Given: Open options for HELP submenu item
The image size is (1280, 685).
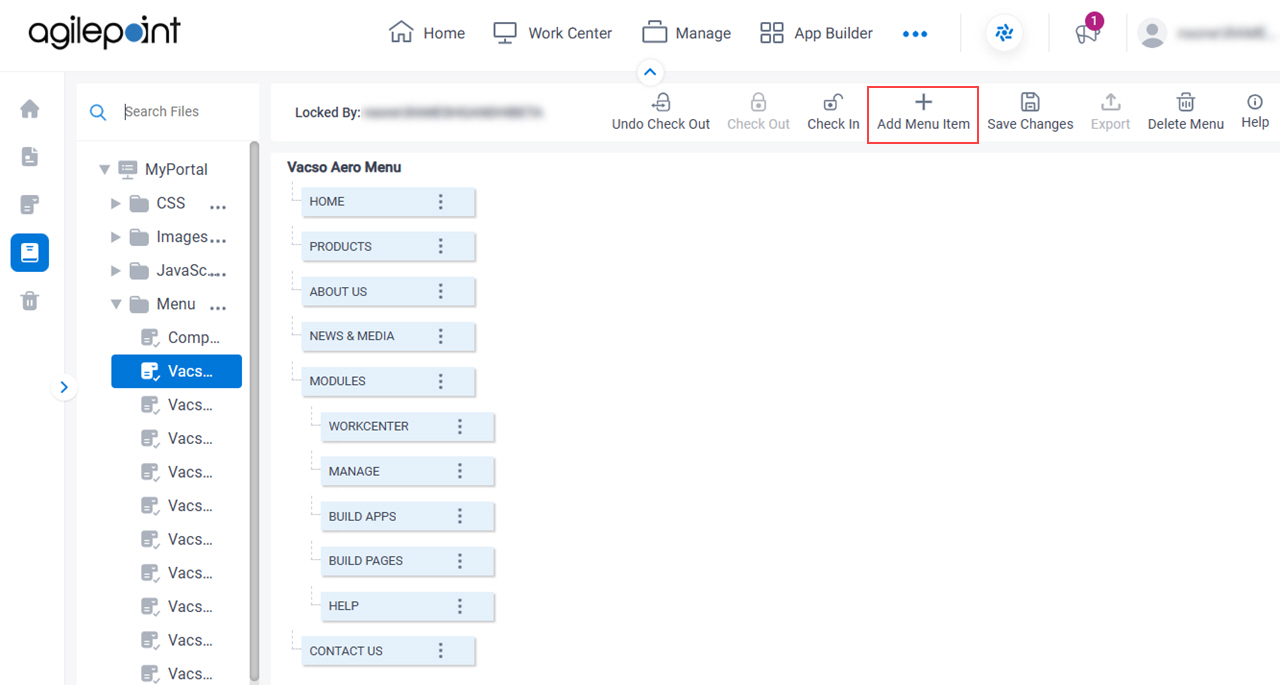Looking at the screenshot, I should tap(460, 605).
